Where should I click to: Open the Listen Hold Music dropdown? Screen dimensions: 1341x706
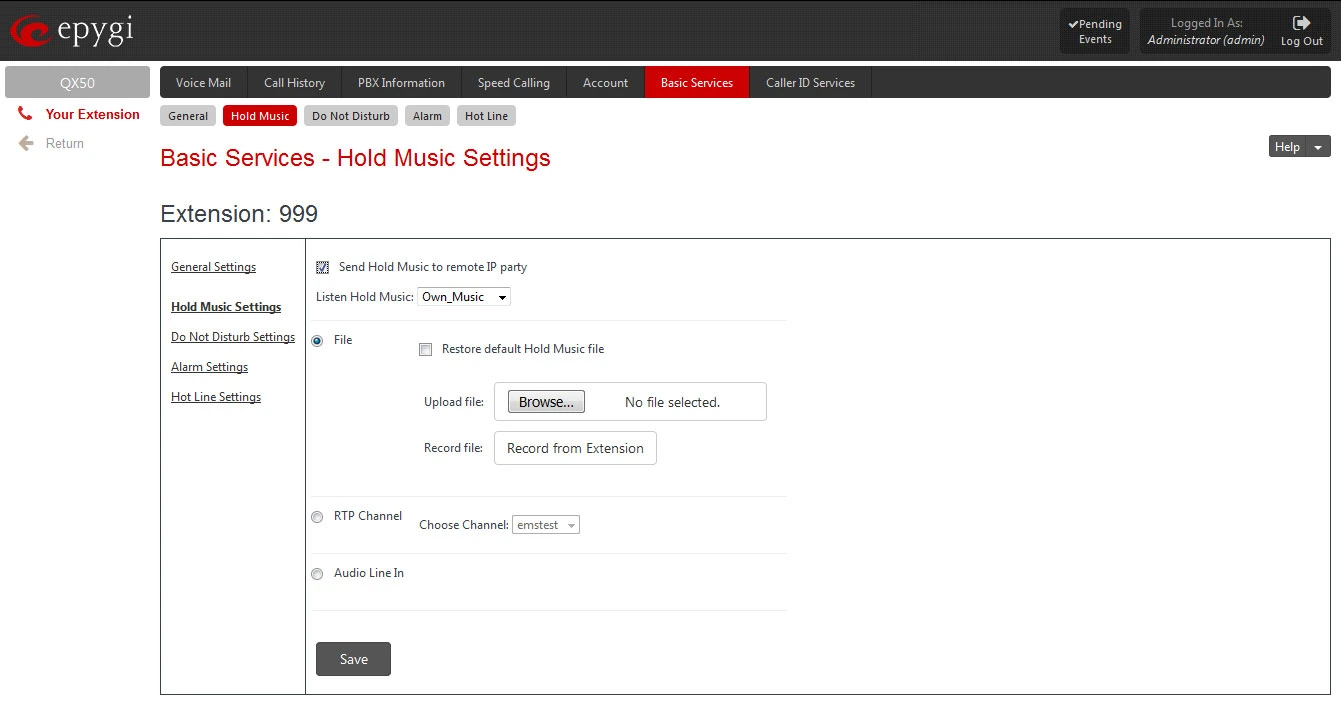click(464, 297)
